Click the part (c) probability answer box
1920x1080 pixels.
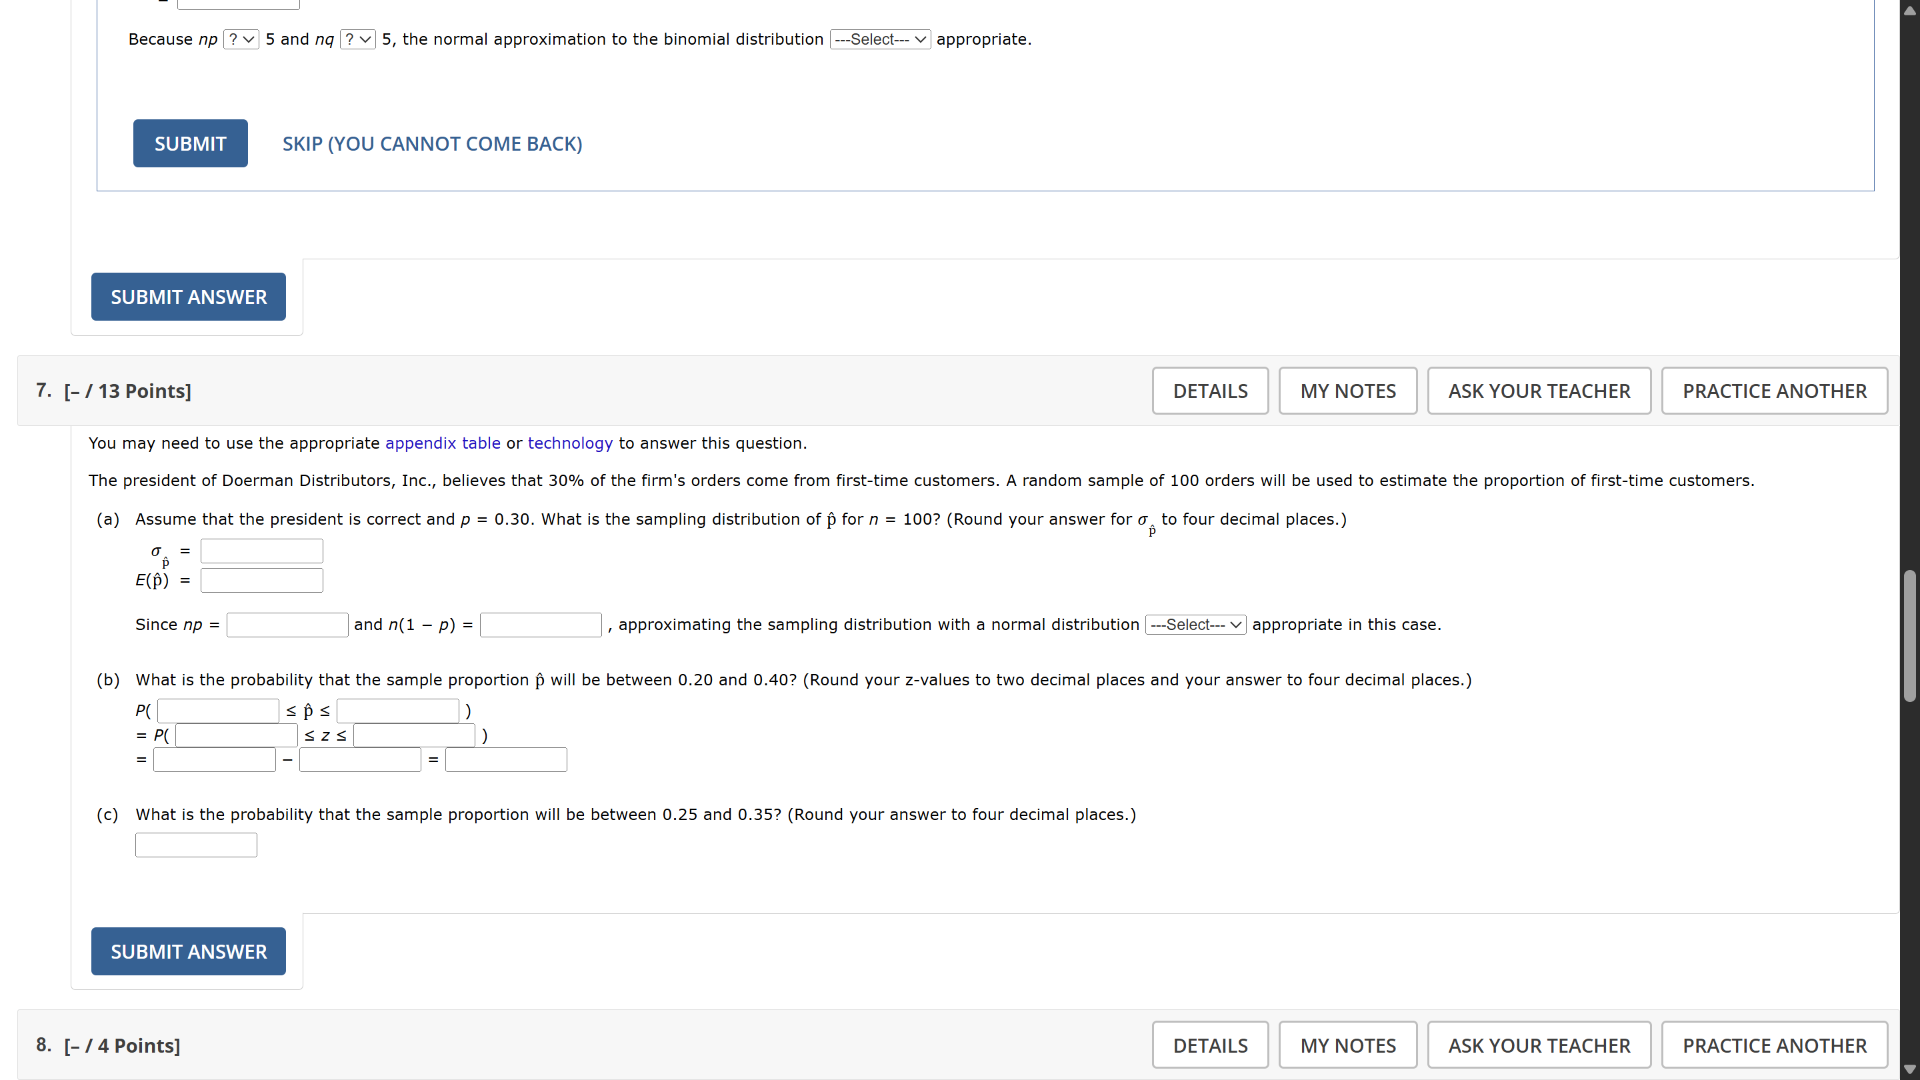[195, 844]
